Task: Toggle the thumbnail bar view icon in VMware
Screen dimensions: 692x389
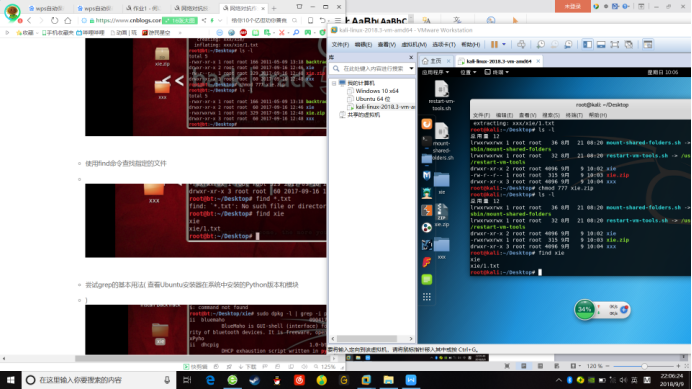Action: [x=601, y=45]
